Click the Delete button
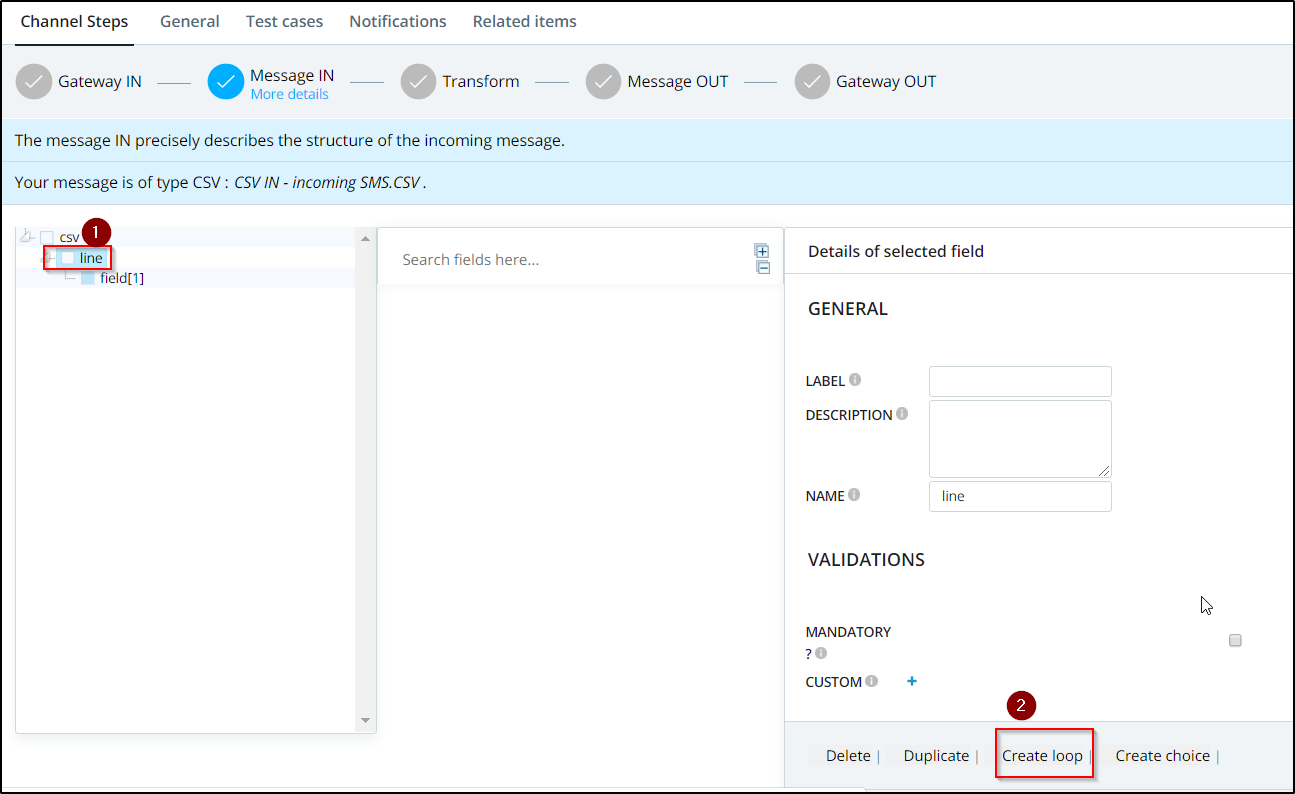Screen dimensions: 1295x794 pyautogui.click(x=848, y=756)
